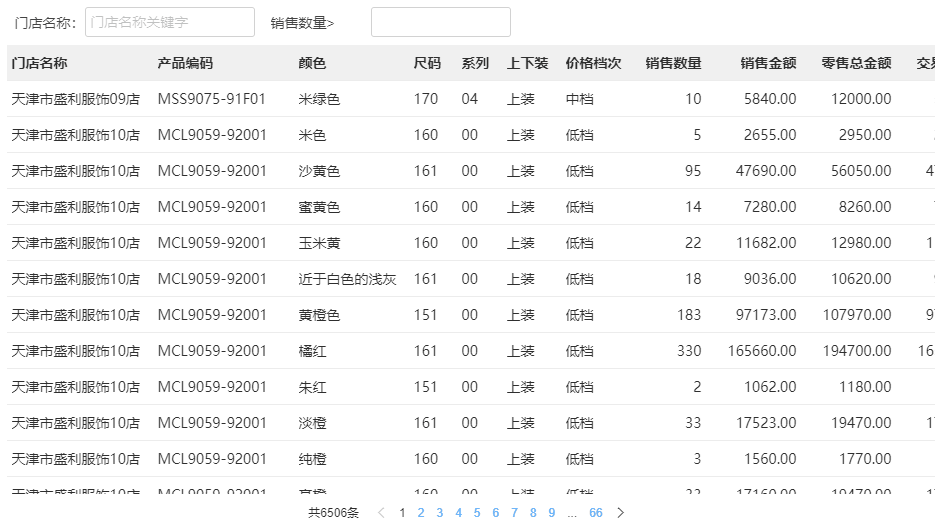Viewport: 944px width, 528px height.
Task: Jump to page 3
Action: pos(439,513)
